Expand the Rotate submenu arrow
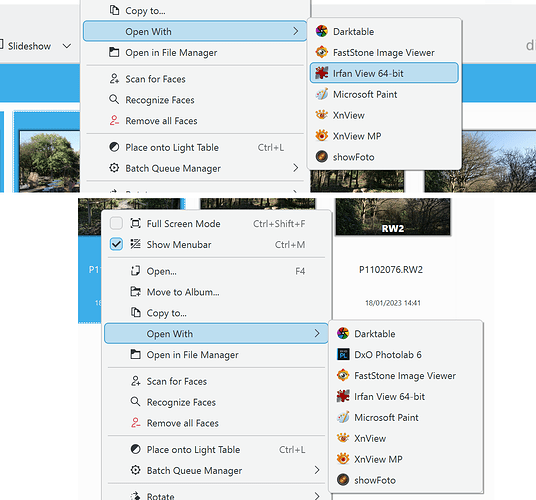 click(317, 496)
